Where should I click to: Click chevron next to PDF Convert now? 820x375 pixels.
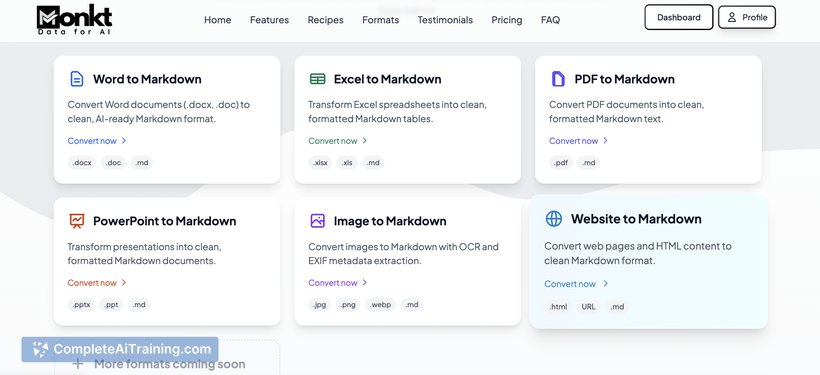pyautogui.click(x=605, y=141)
